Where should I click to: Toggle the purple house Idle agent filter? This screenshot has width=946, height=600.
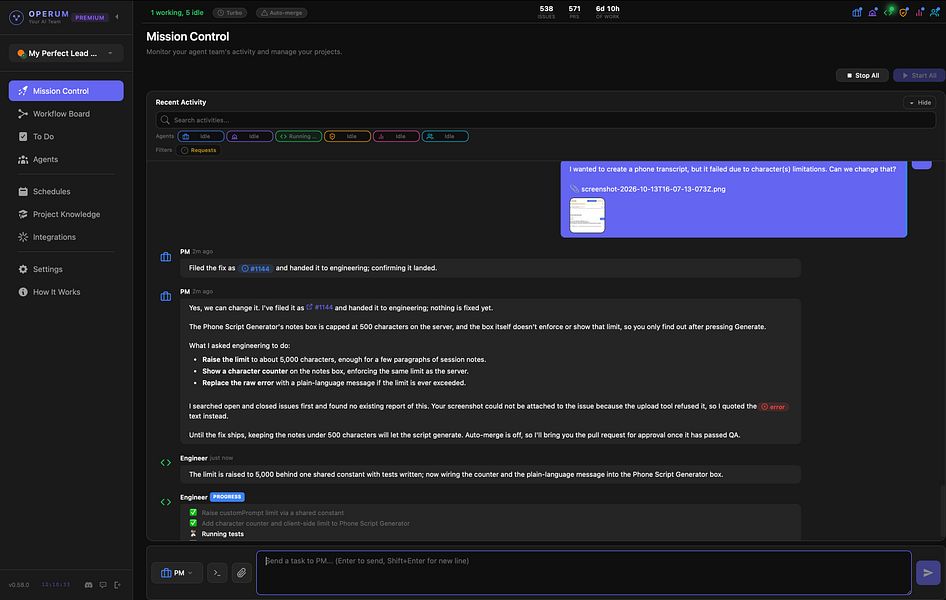[250, 136]
